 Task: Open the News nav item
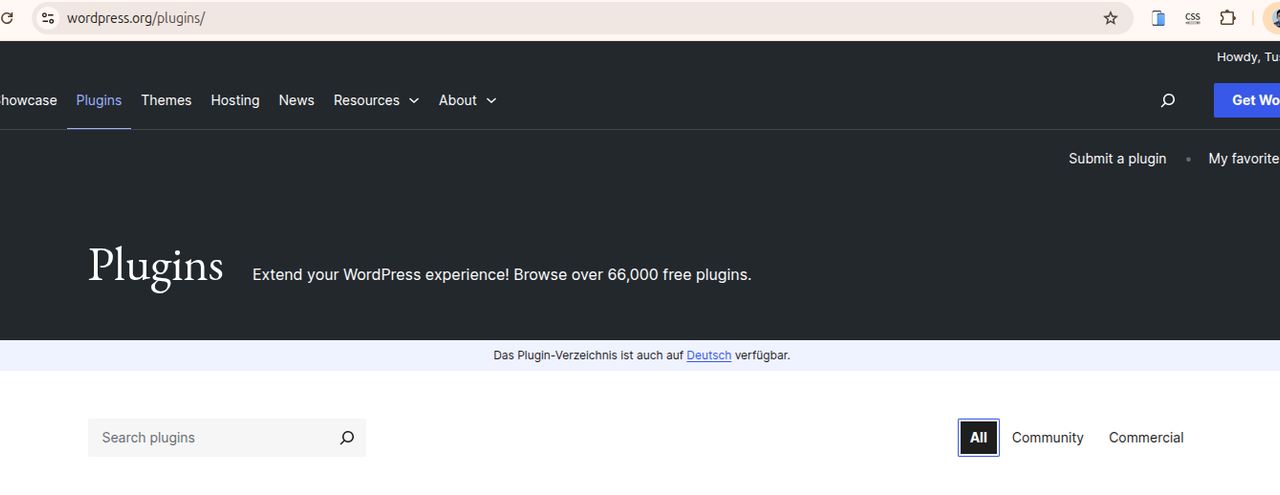pyautogui.click(x=296, y=100)
